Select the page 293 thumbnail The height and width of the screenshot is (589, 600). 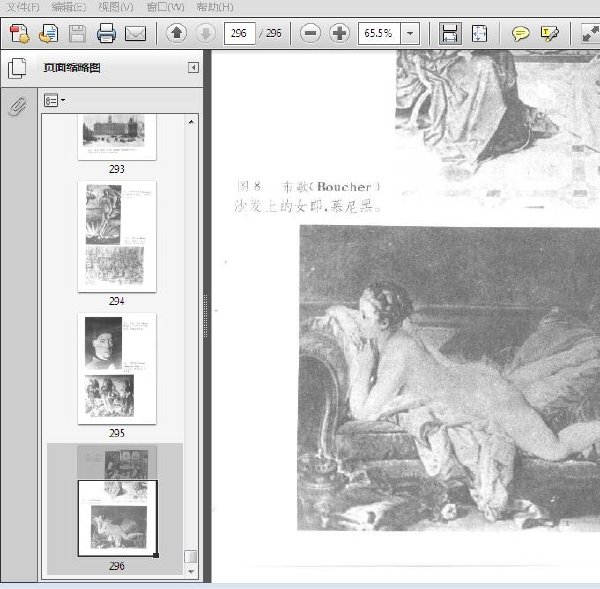(117, 137)
